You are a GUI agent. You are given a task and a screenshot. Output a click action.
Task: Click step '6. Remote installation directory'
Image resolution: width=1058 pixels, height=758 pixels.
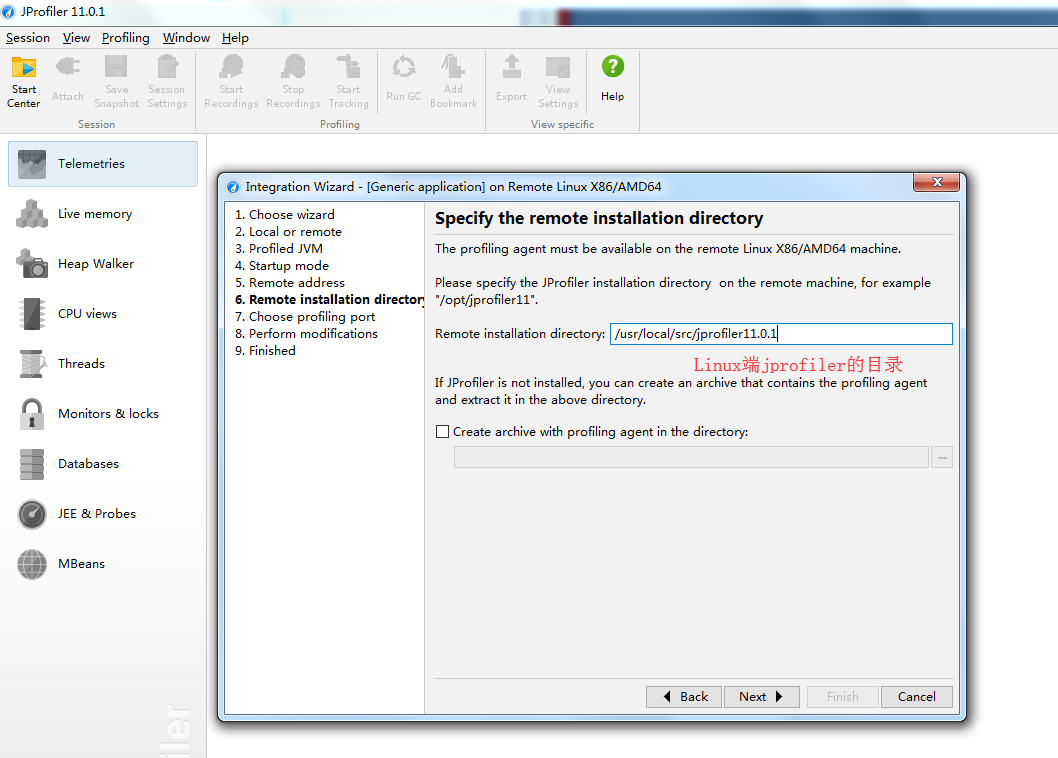(x=329, y=300)
